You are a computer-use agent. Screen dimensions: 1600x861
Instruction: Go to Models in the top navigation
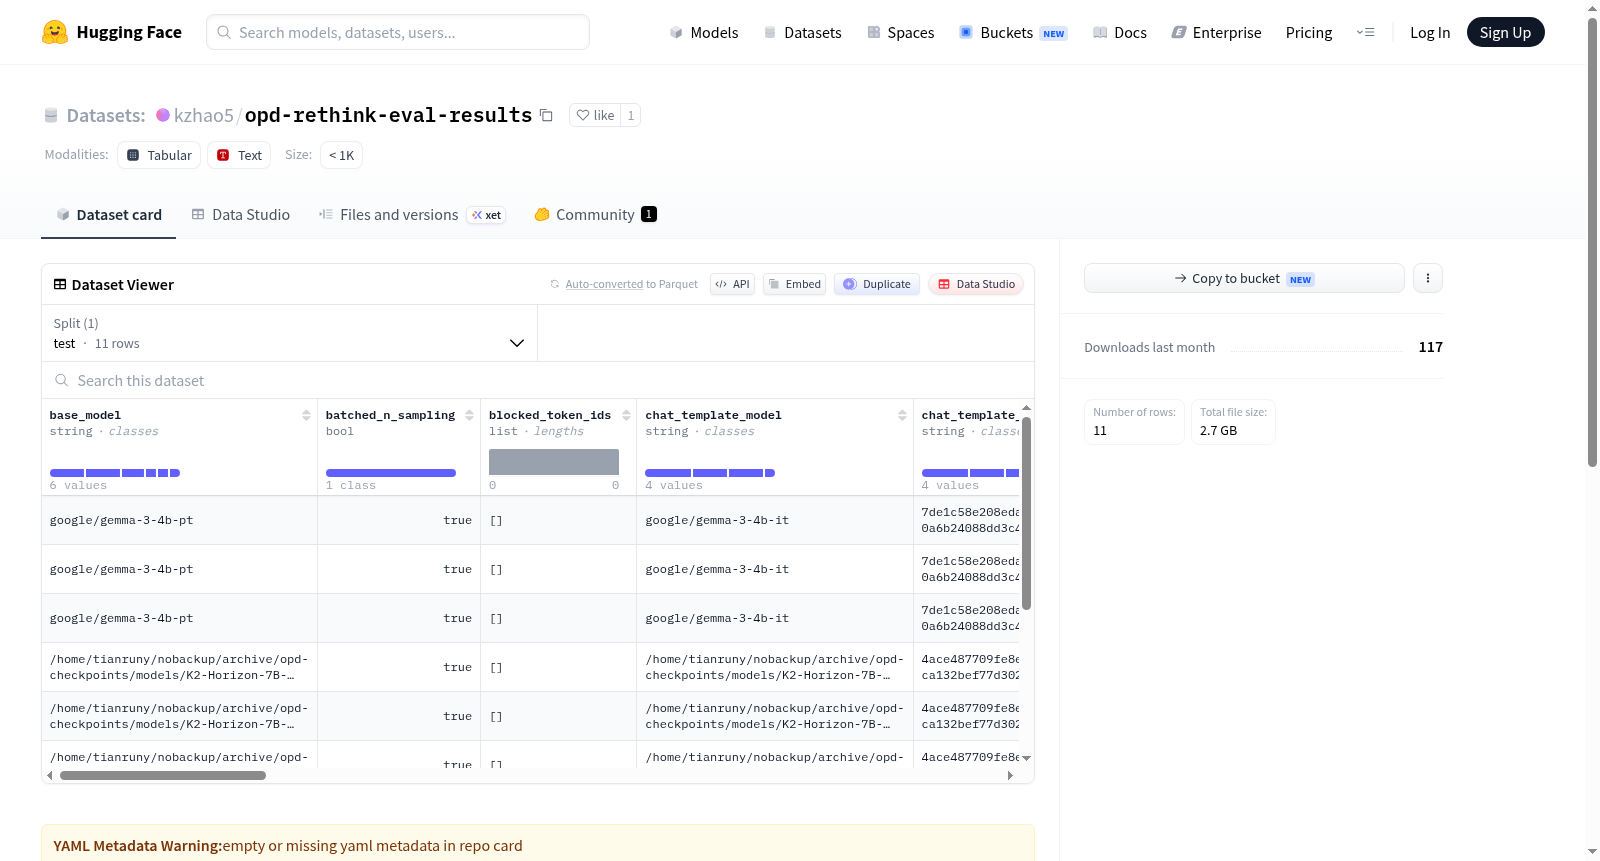[x=704, y=32]
